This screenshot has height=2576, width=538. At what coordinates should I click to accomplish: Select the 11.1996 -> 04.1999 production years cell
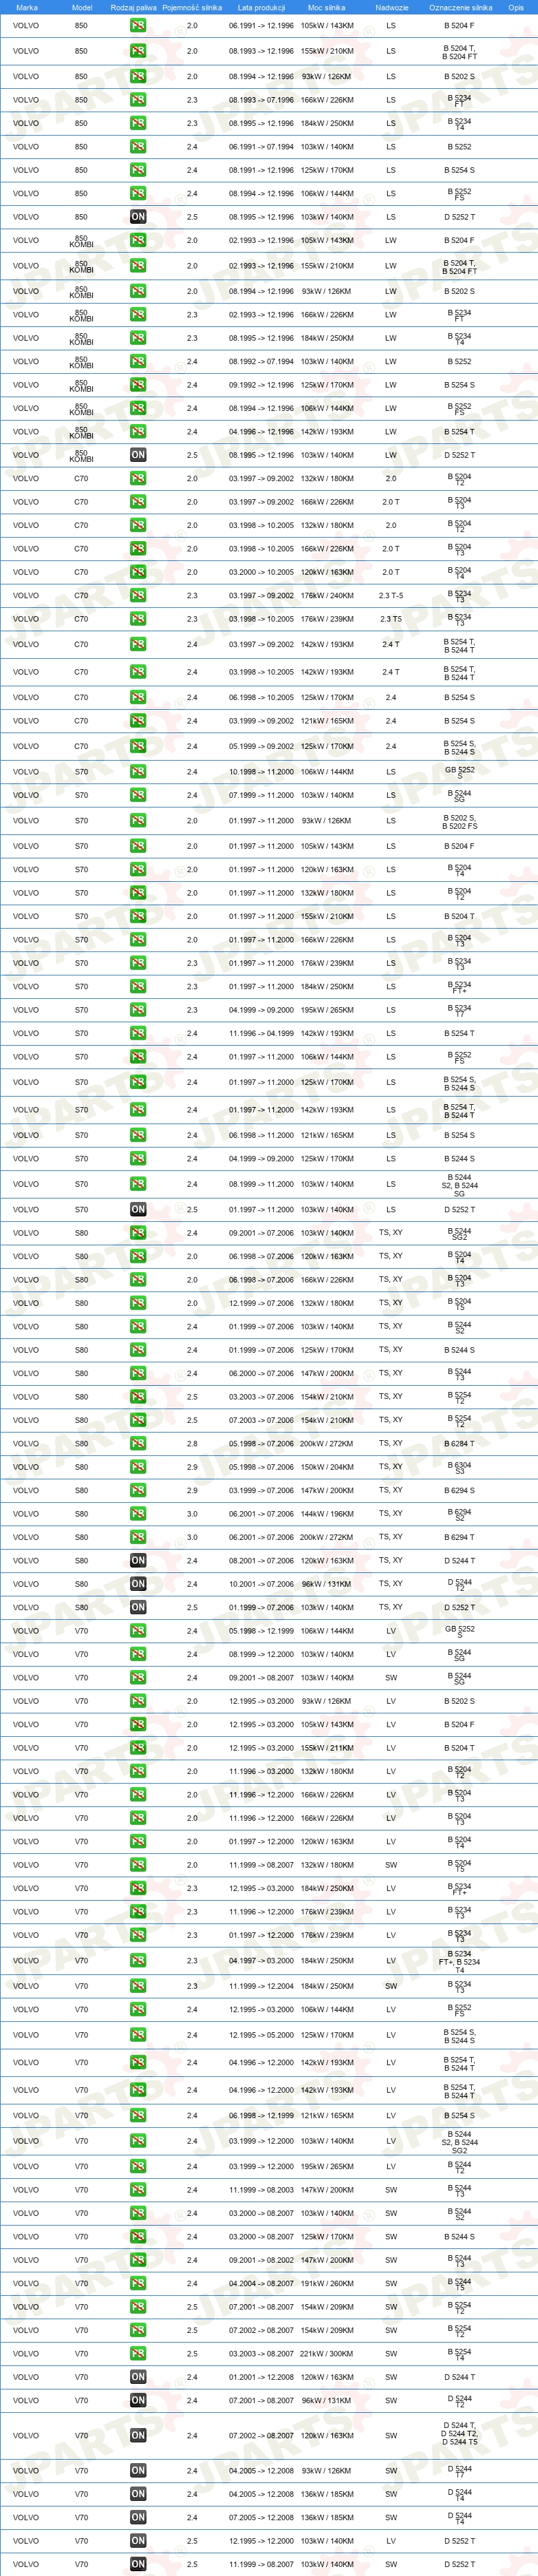(261, 1033)
